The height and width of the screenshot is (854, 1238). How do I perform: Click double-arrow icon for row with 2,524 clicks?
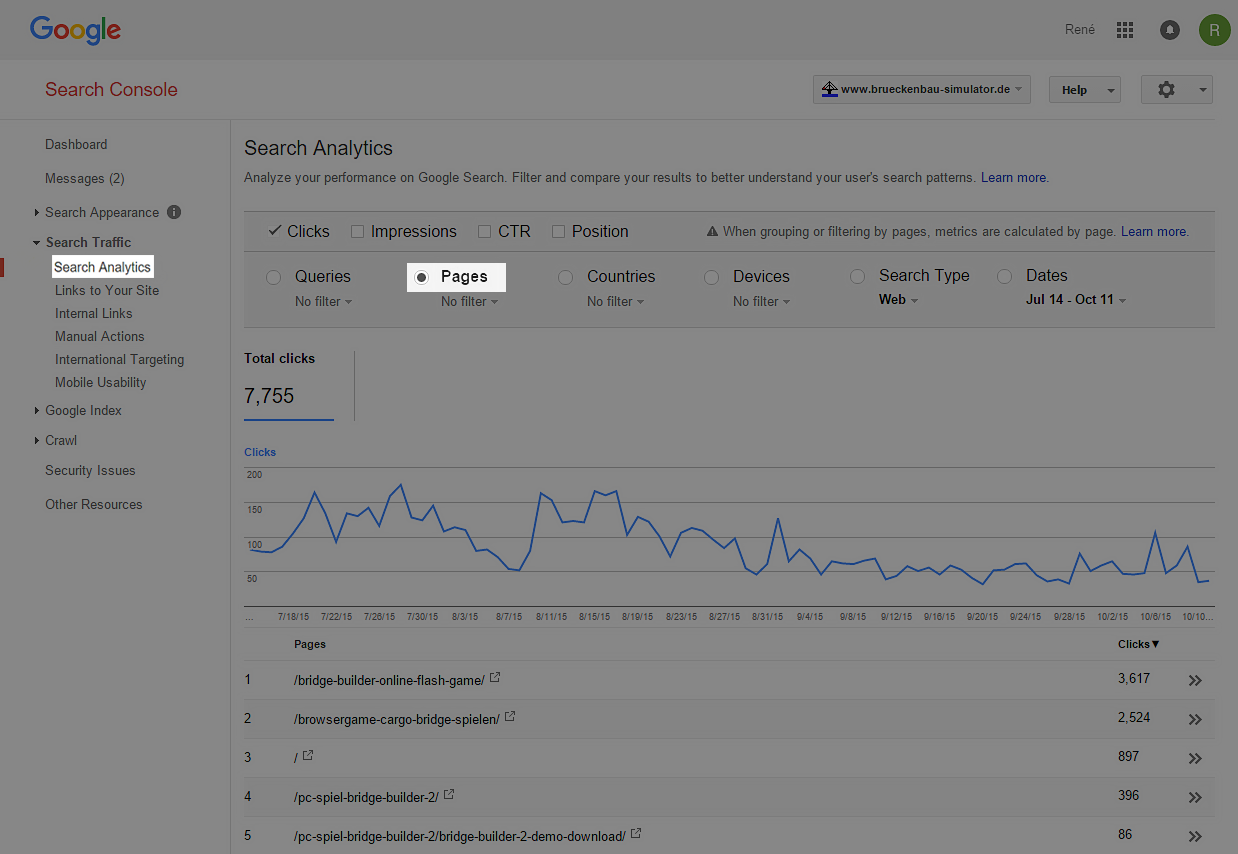tap(1194, 720)
